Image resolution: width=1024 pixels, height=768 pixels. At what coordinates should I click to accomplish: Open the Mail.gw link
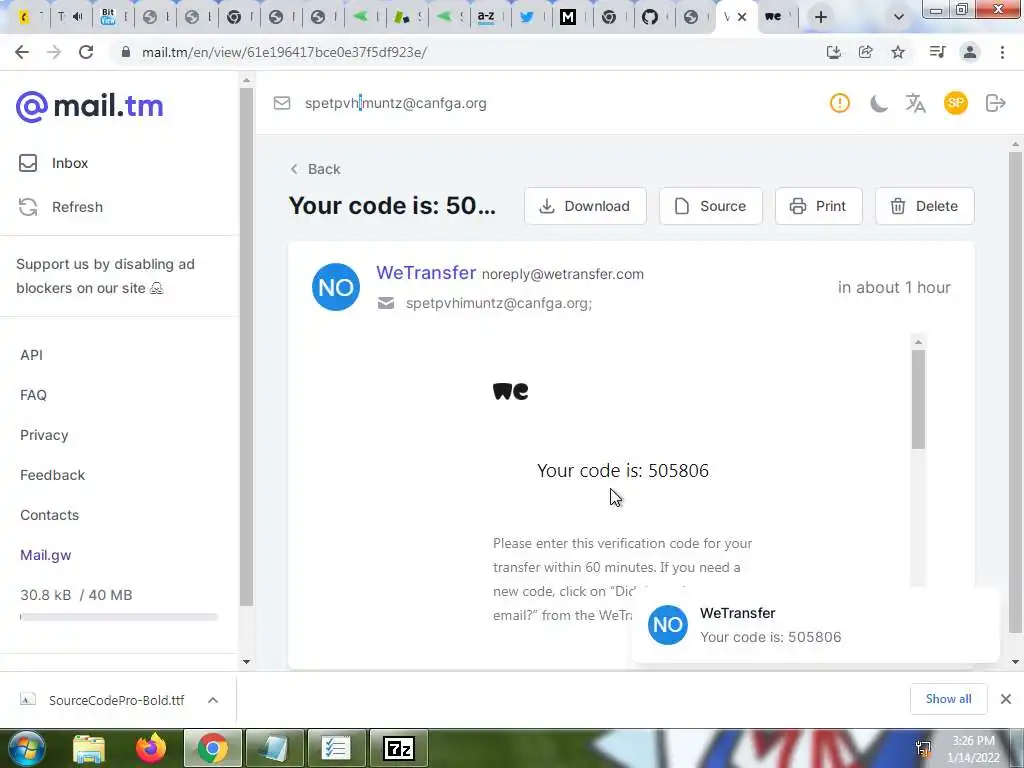(46, 555)
